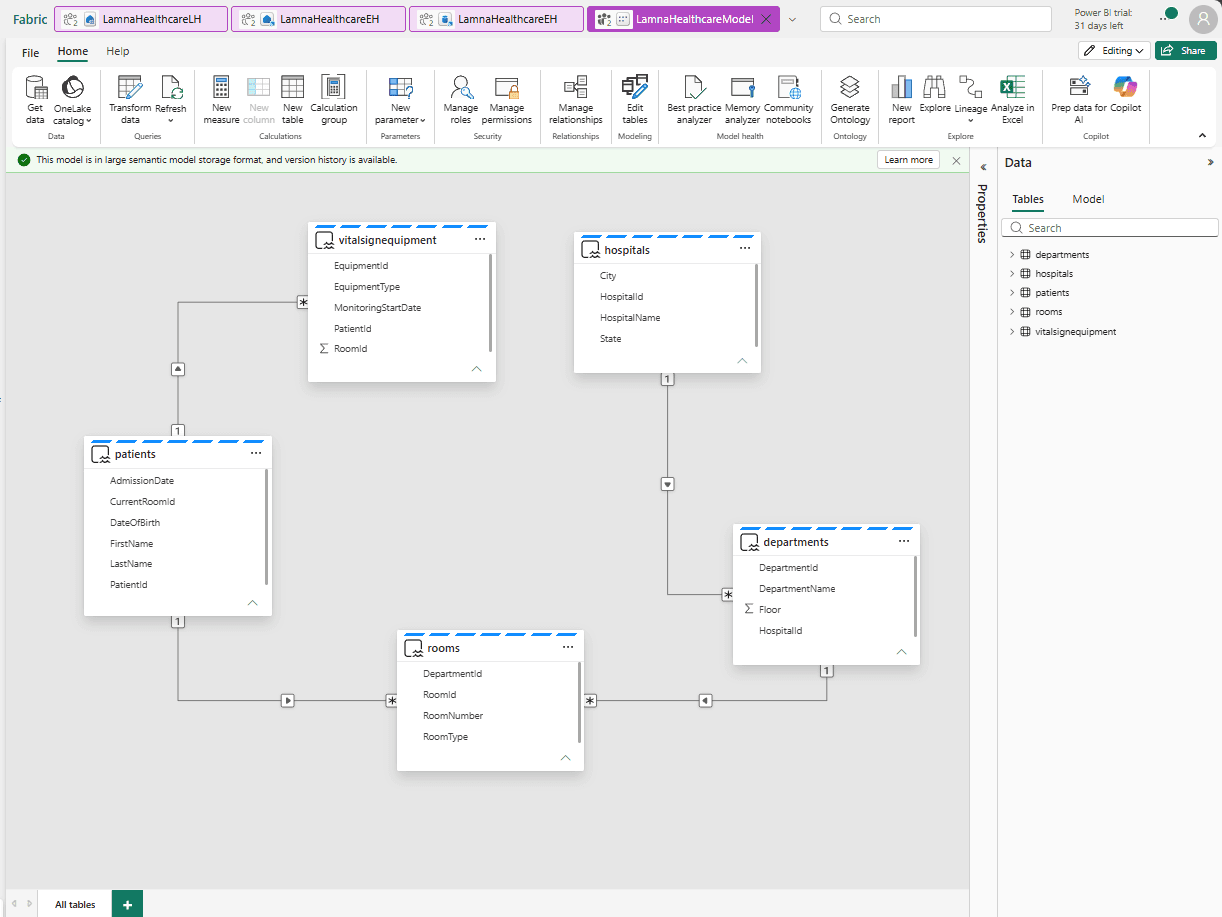Click the Learn more button
The image size is (1222, 917).
click(x=908, y=160)
